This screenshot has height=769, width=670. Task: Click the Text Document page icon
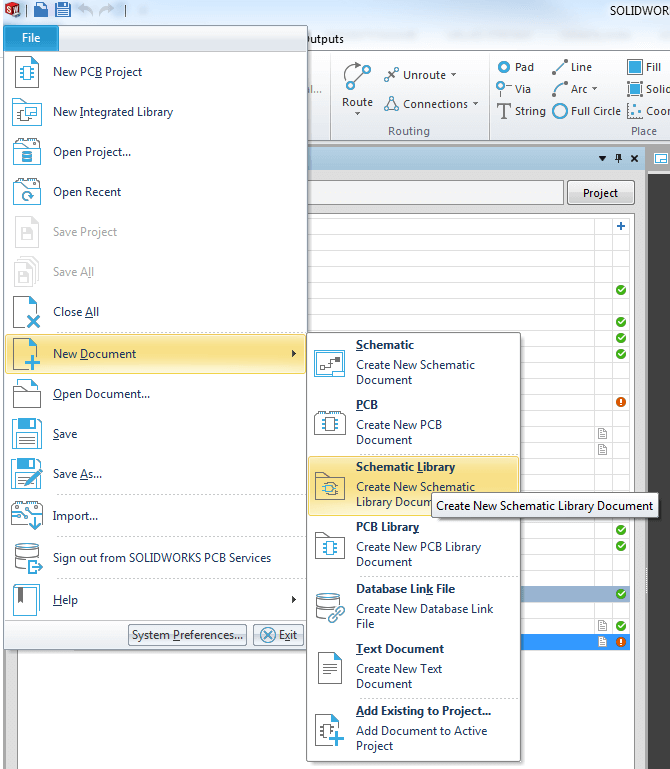330,667
